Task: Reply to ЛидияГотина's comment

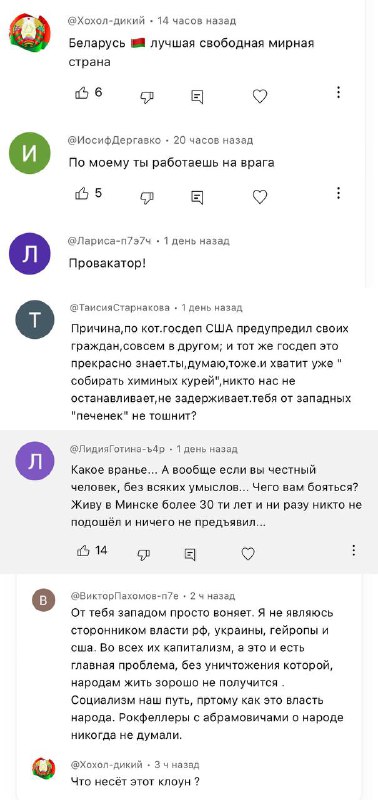Action: coord(190,554)
